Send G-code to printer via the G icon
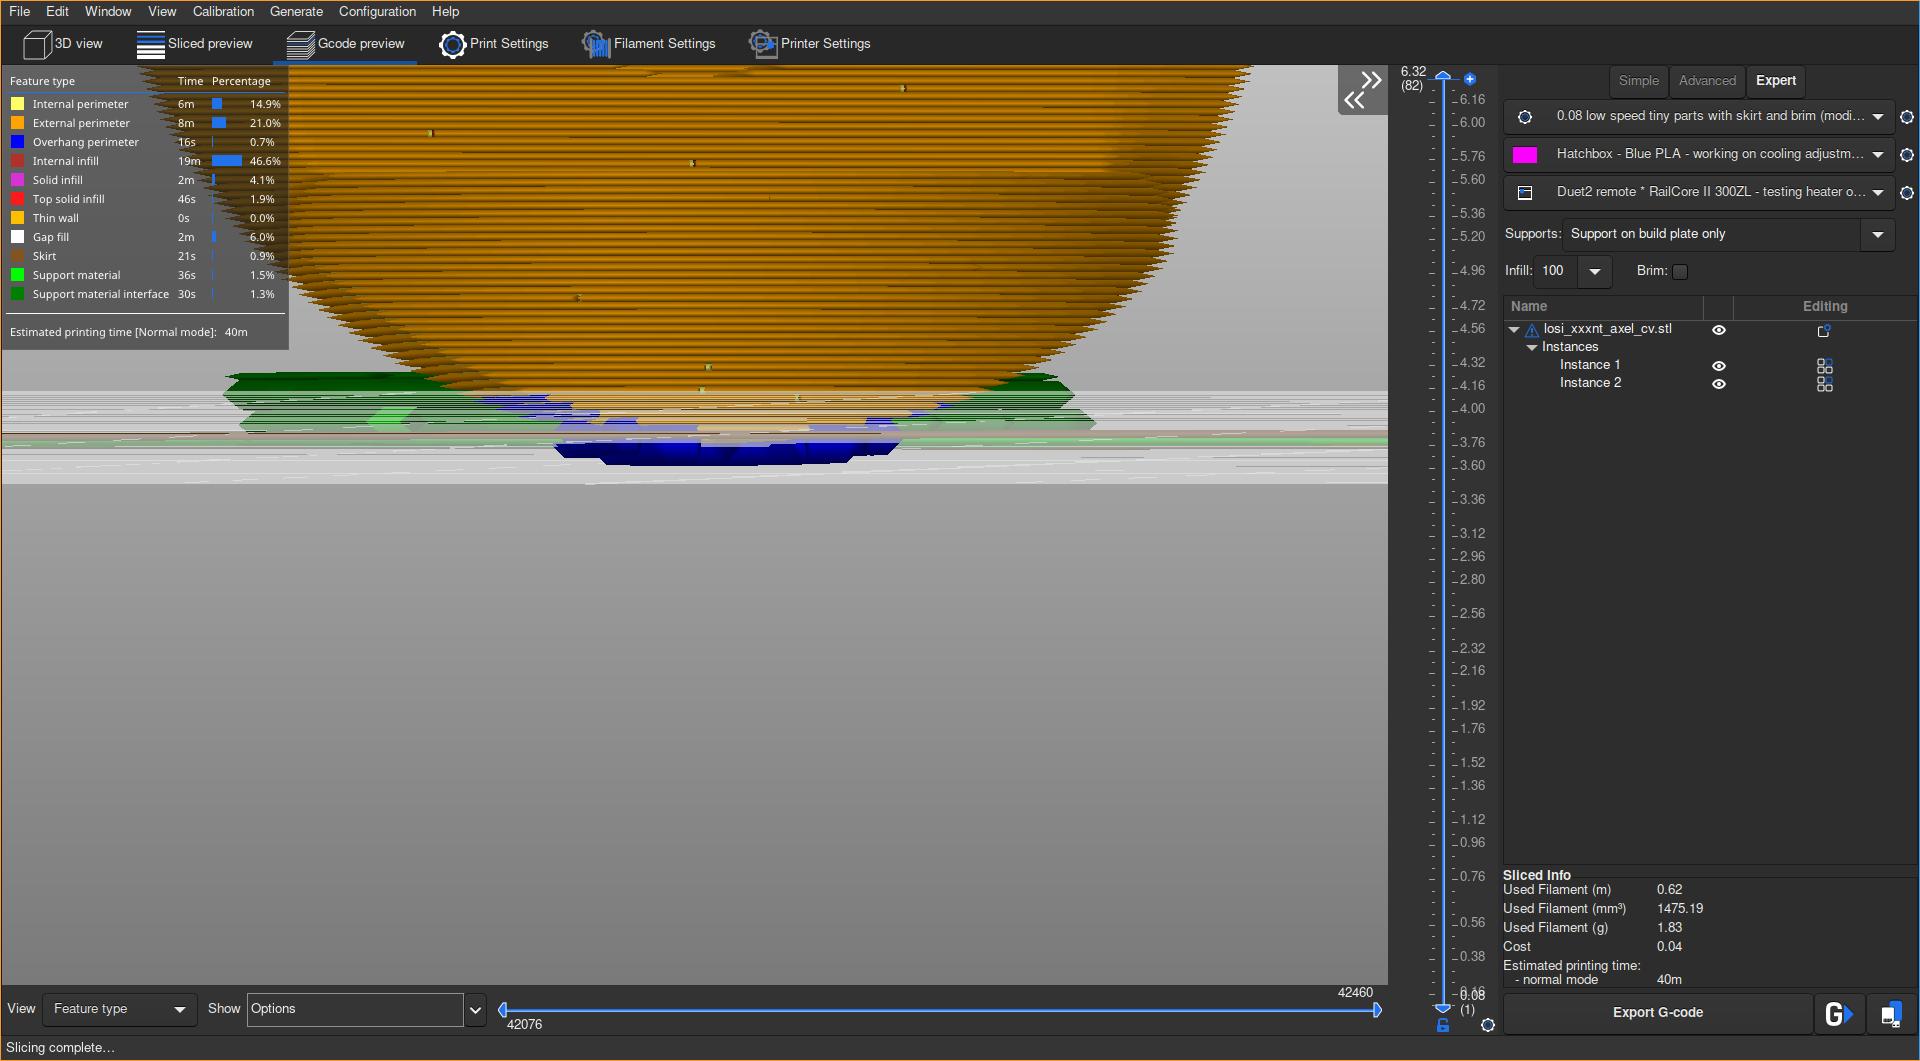Image resolution: width=1920 pixels, height=1061 pixels. point(1838,1013)
